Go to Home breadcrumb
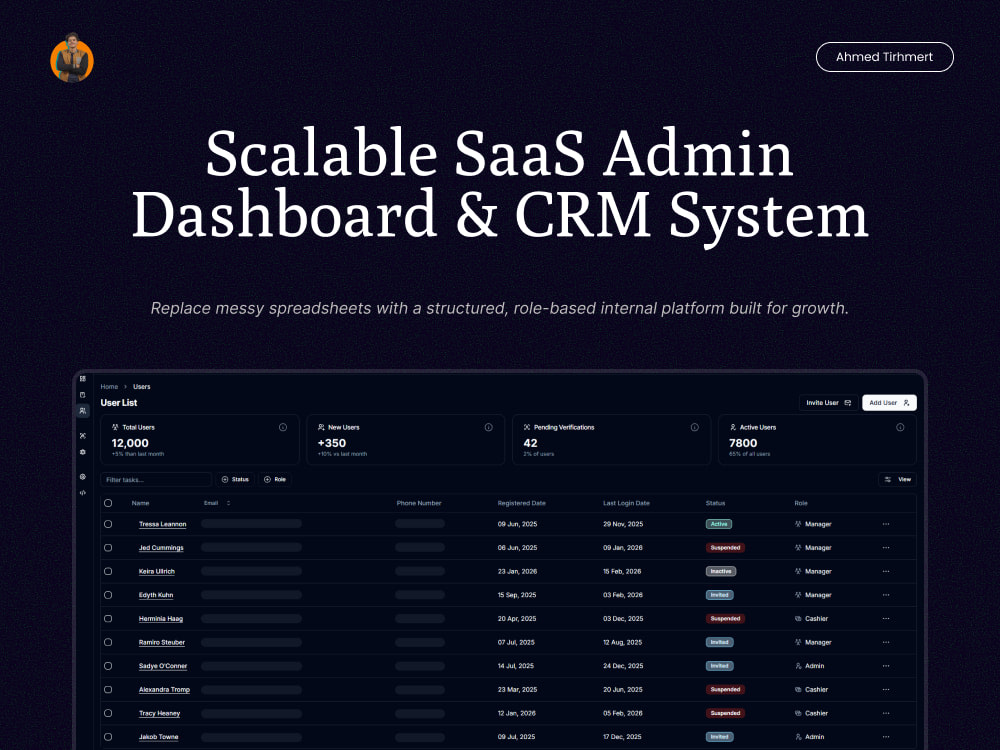 pos(109,386)
